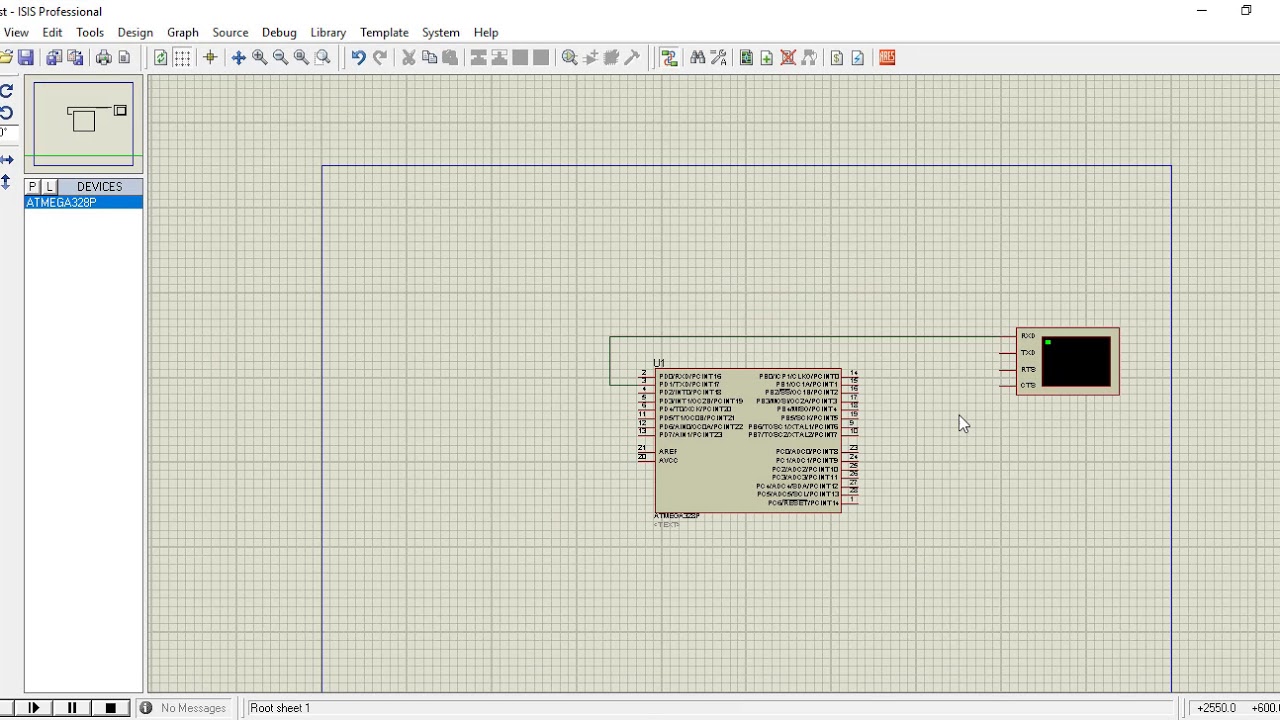This screenshot has height=720, width=1280.
Task: Open the Debug menu
Action: pos(279,32)
